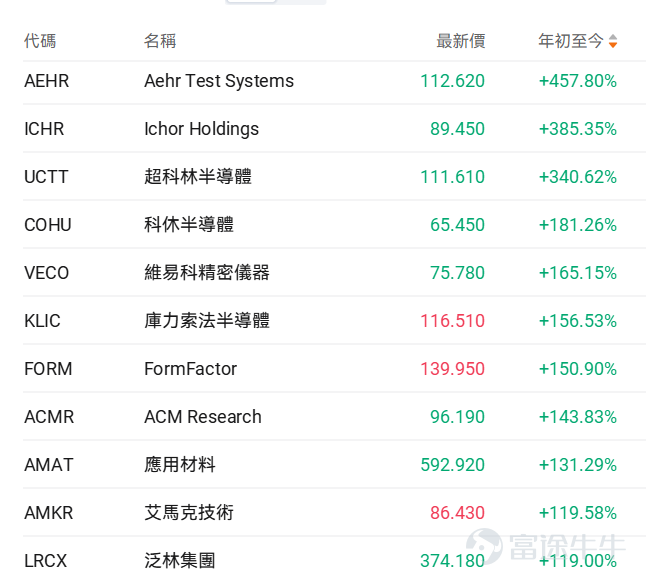
Task: Click the 代碼 column header
Action: click(x=40, y=41)
